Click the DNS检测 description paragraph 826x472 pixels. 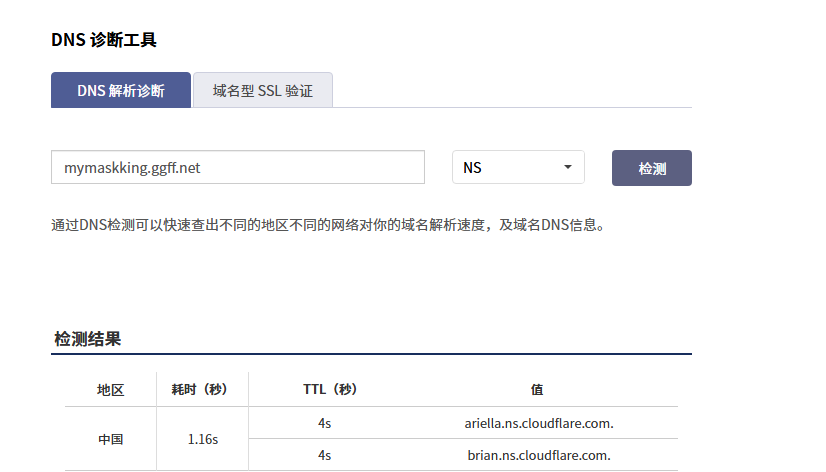pyautogui.click(x=328, y=225)
